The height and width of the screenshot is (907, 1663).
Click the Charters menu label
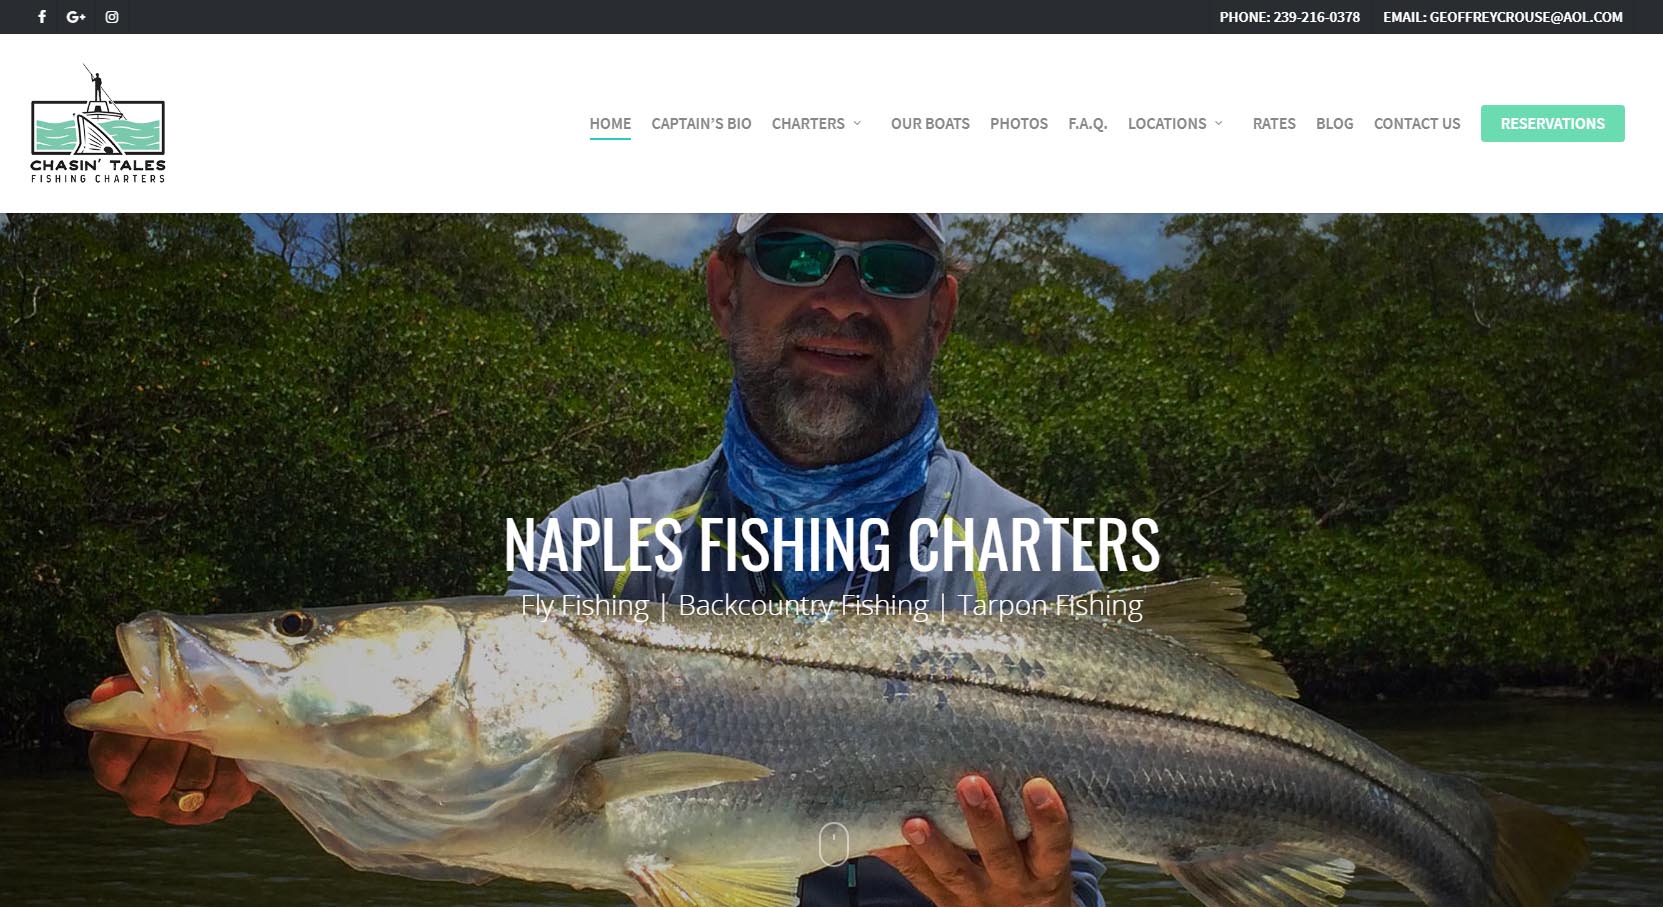tap(808, 124)
